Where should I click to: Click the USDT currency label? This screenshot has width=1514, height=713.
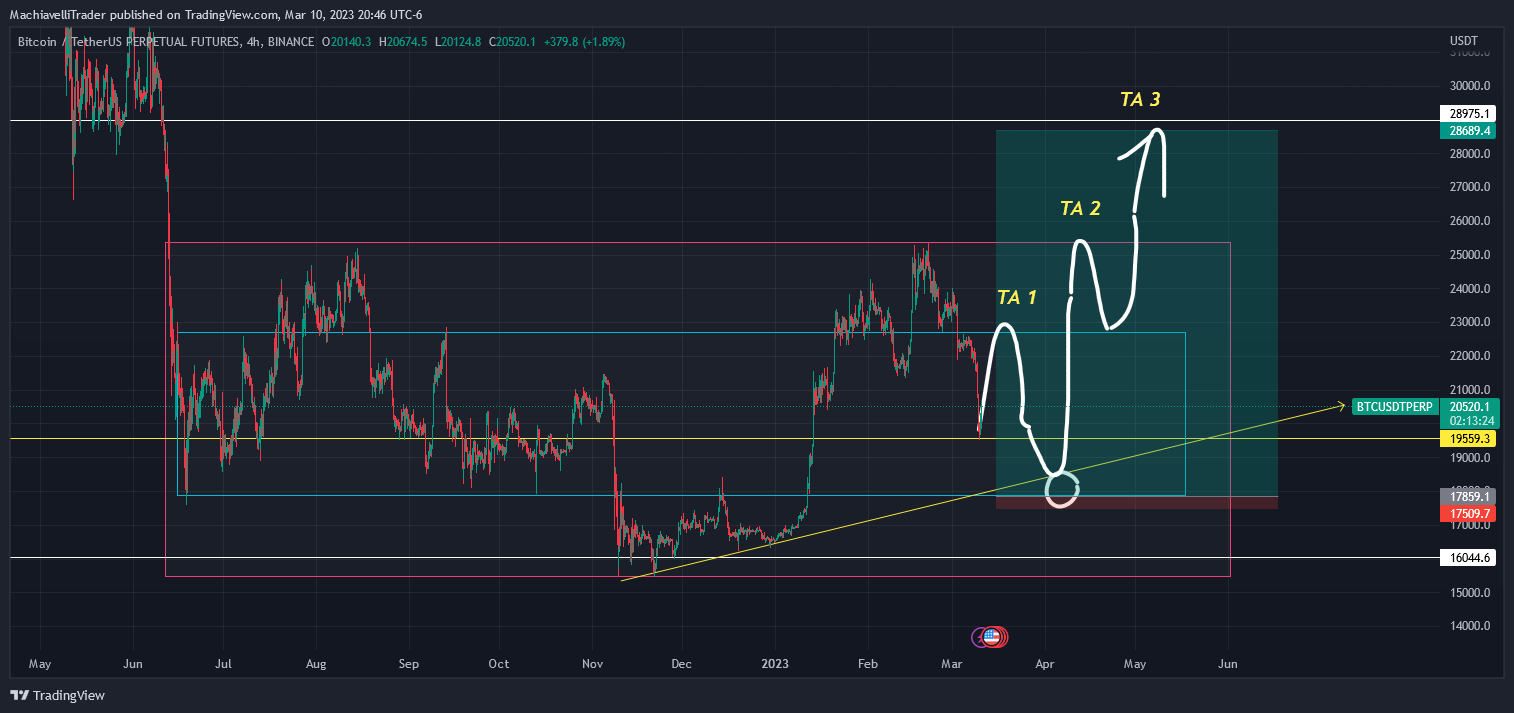pos(1463,41)
